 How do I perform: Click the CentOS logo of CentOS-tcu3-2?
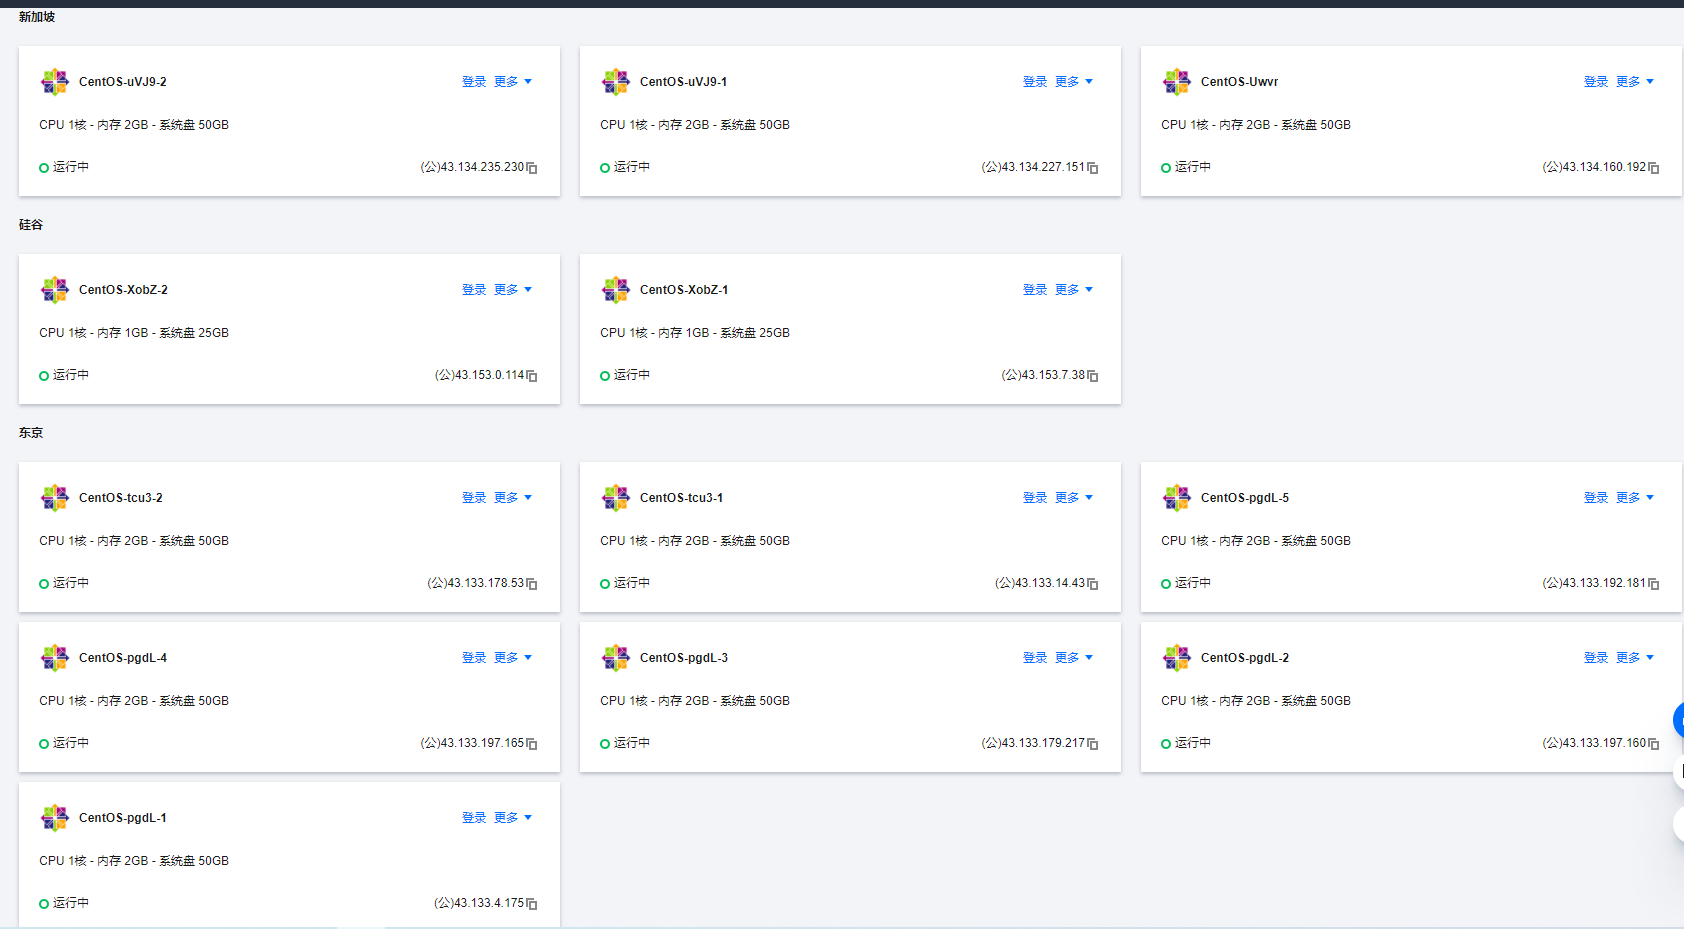tap(54, 498)
